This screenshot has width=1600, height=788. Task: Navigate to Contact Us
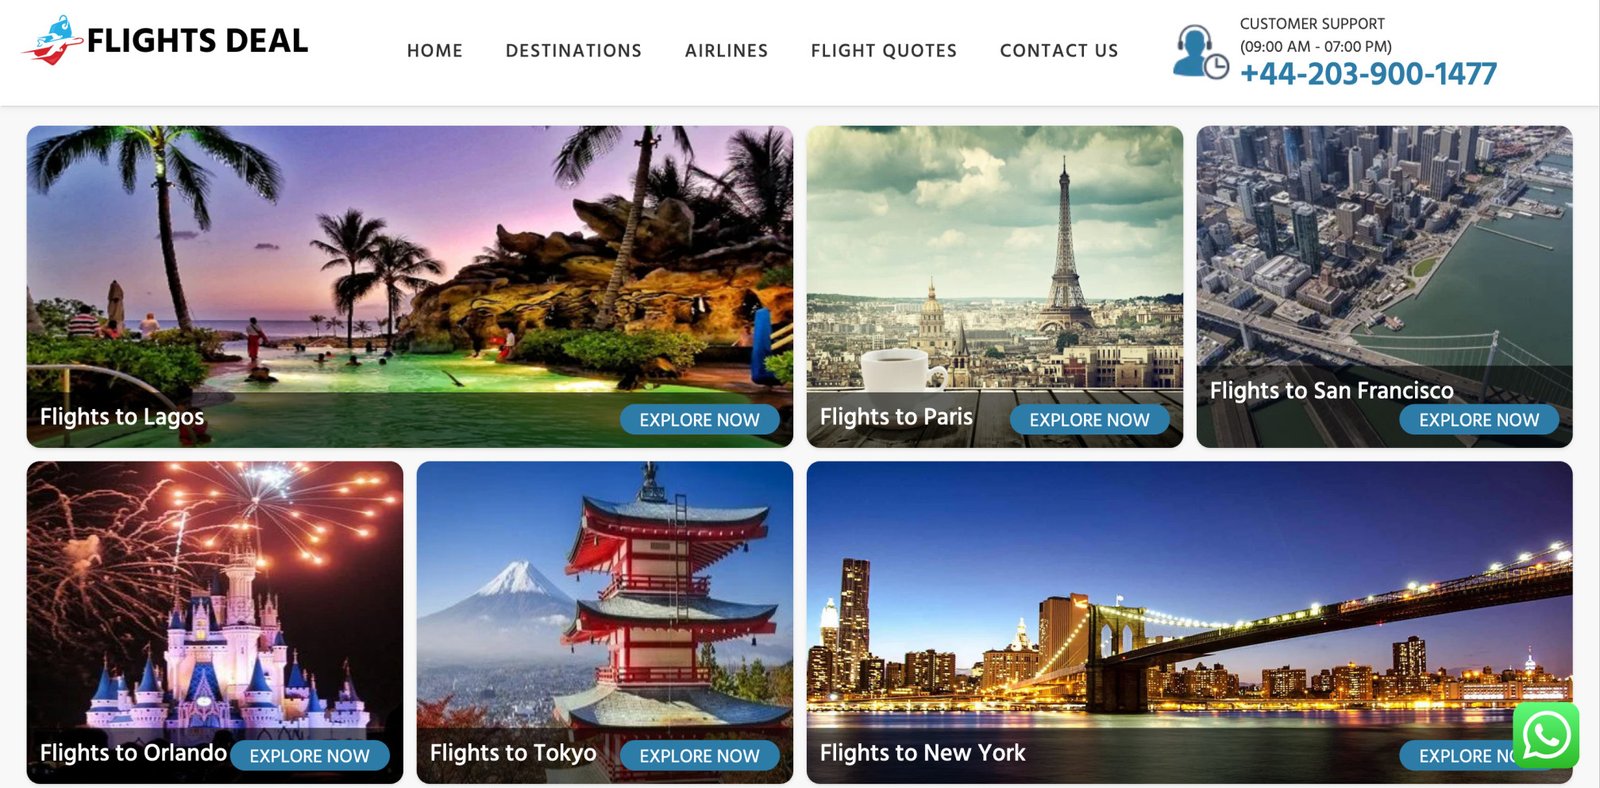point(1059,51)
